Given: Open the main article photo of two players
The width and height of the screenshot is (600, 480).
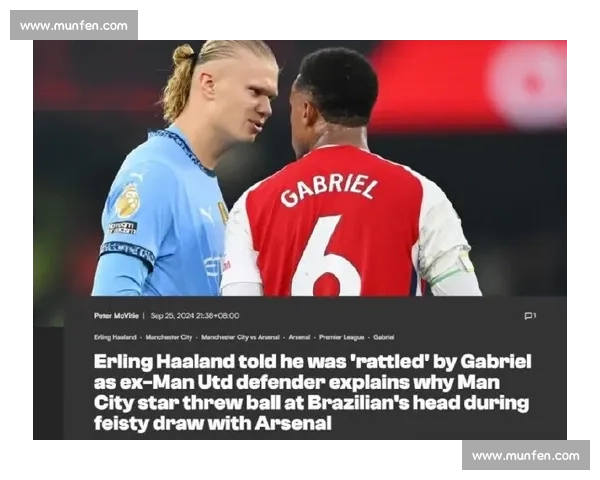Looking at the screenshot, I should click(x=300, y=168).
